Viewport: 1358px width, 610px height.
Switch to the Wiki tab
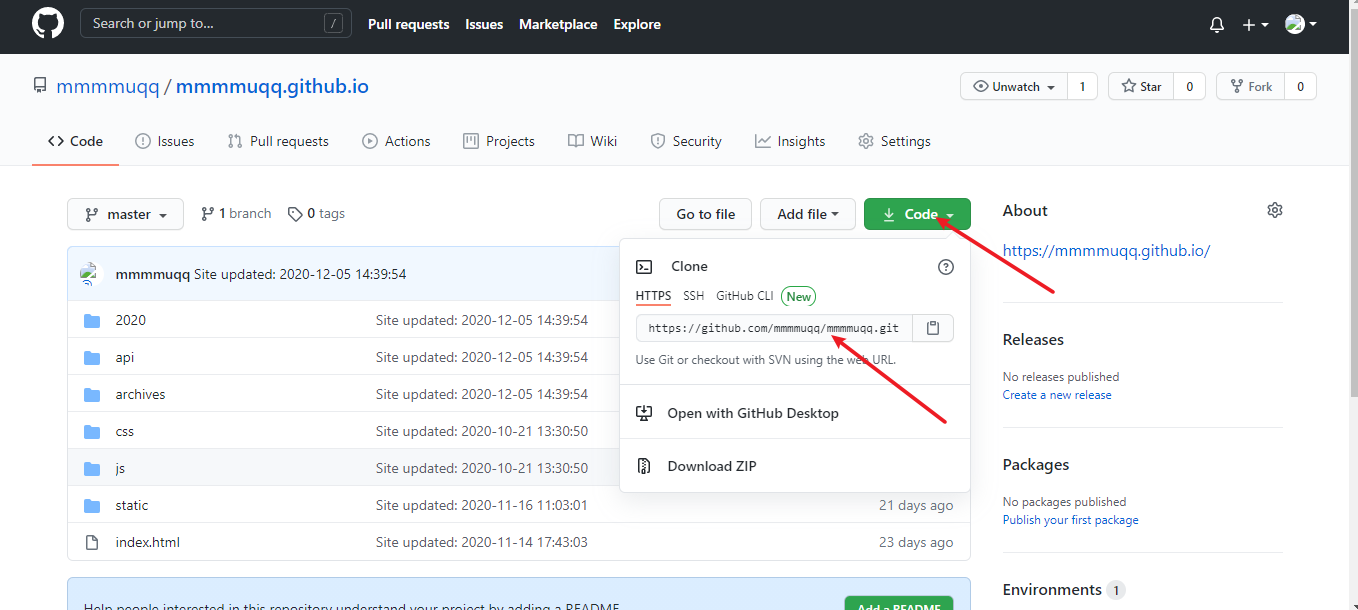coord(593,141)
